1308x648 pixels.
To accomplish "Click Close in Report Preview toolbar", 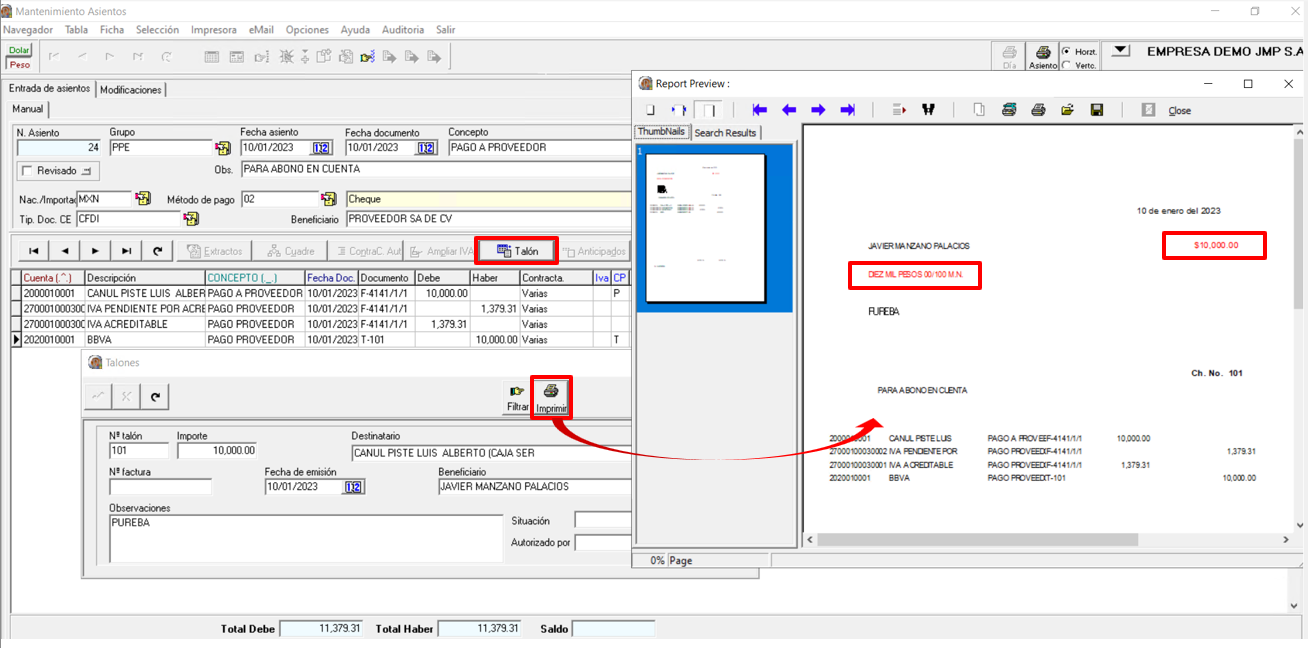I will [1180, 111].
